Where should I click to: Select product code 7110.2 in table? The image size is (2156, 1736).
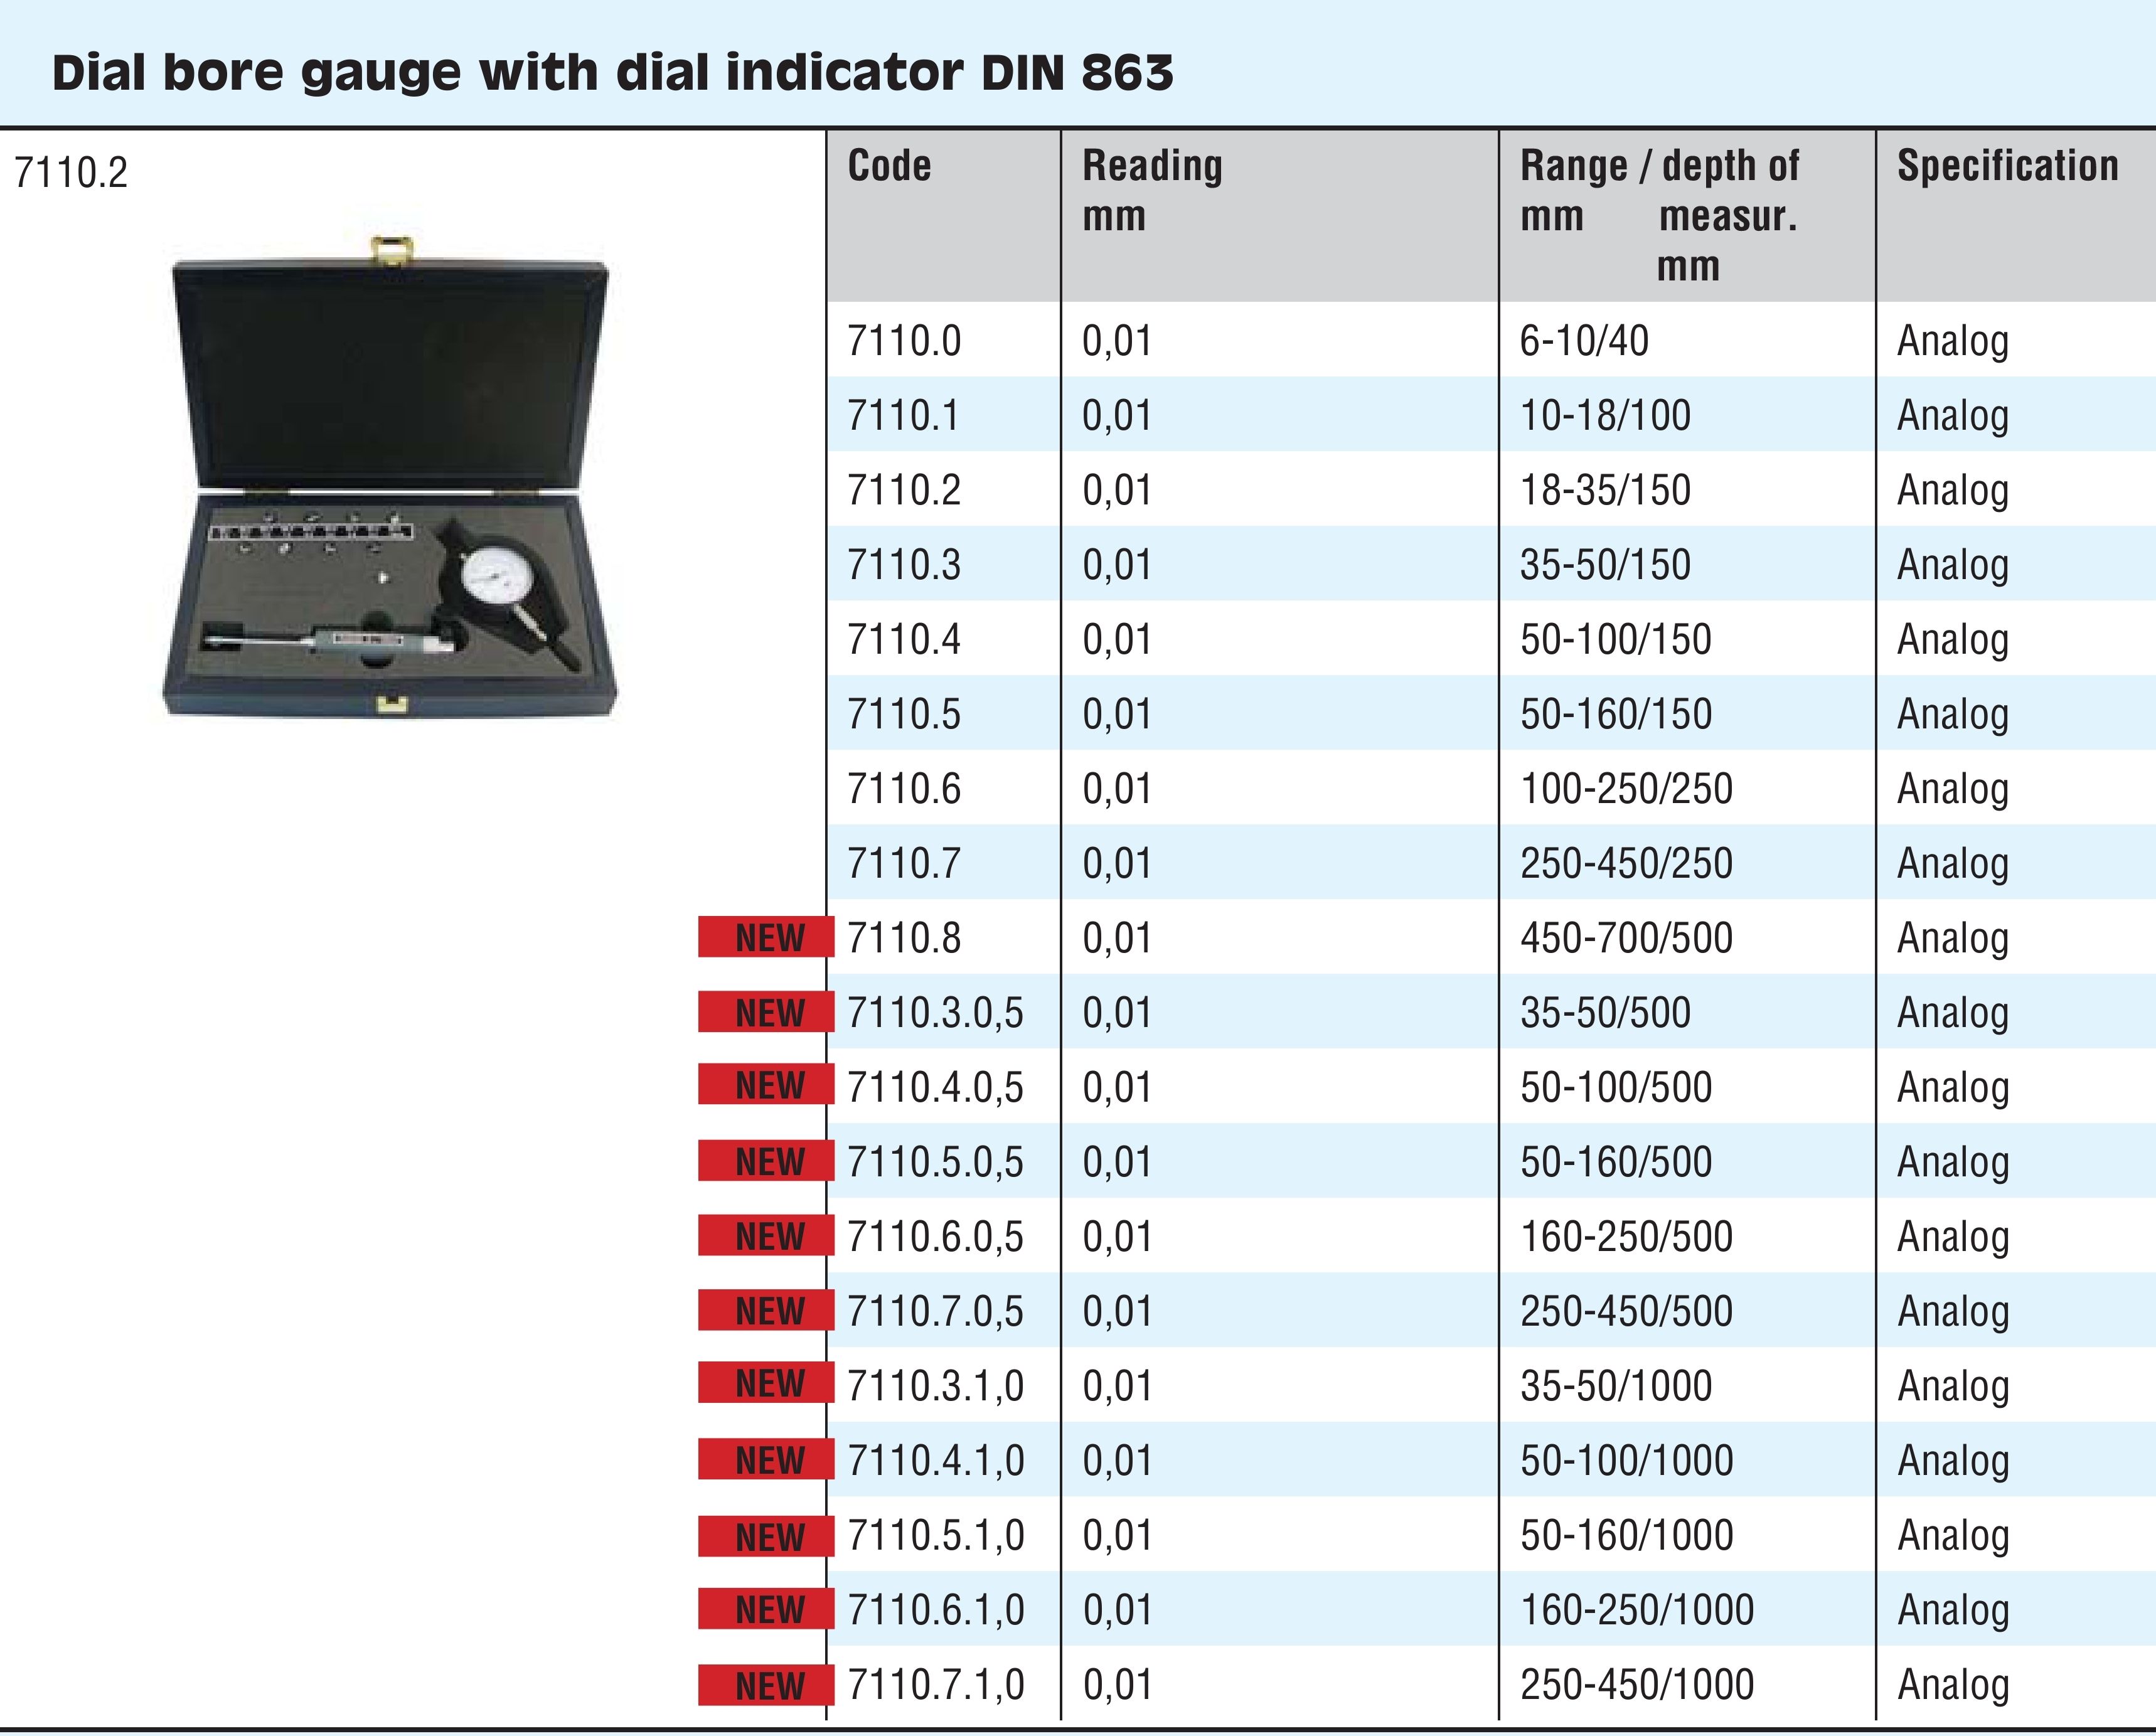pos(904,490)
